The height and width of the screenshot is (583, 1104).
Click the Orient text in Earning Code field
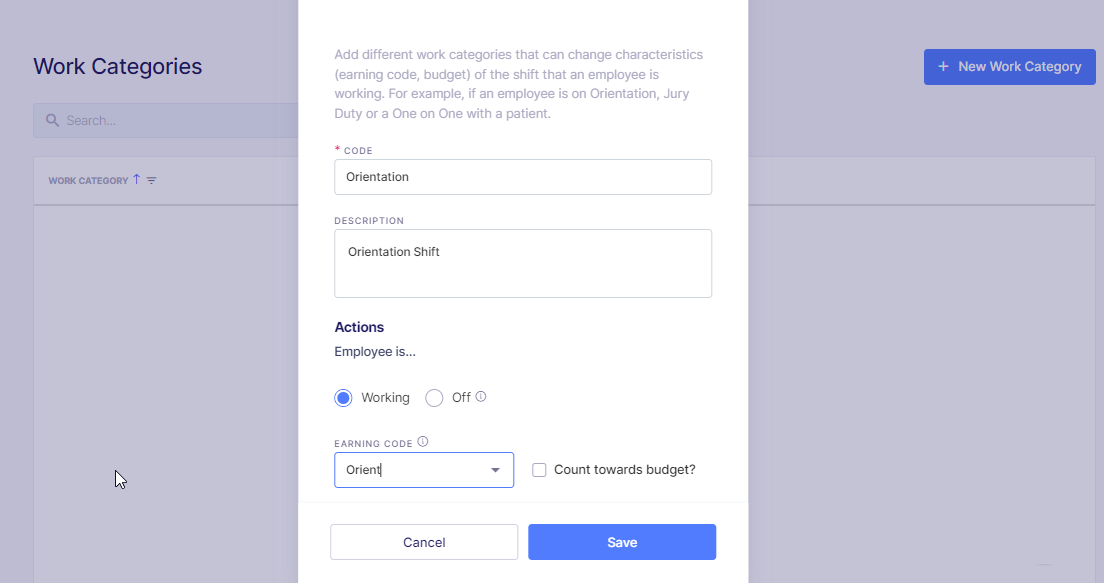pyautogui.click(x=365, y=470)
